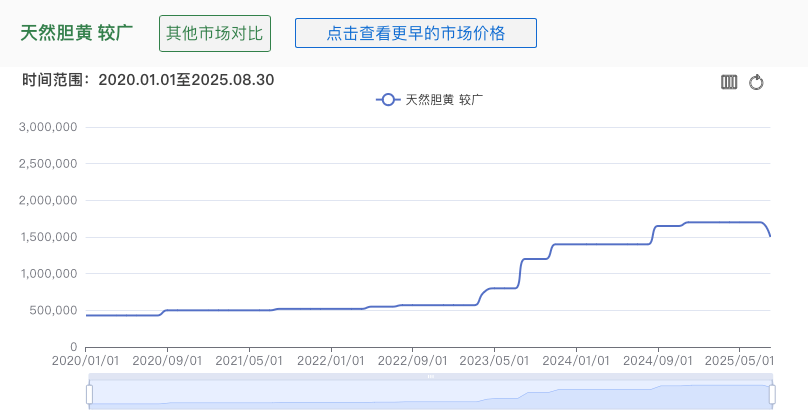This screenshot has width=808, height=417.
Task: Click the 2023/05/01 axis label
Action: click(494, 360)
